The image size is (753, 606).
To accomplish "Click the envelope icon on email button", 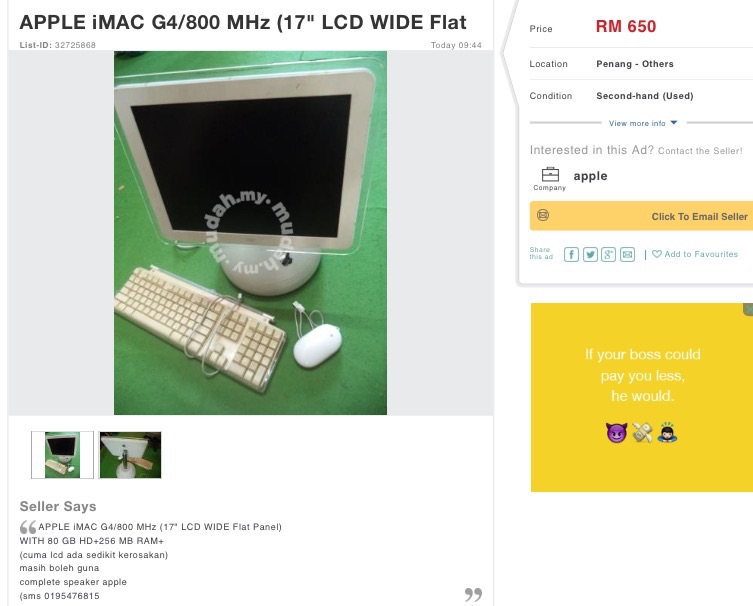I will click(543, 215).
